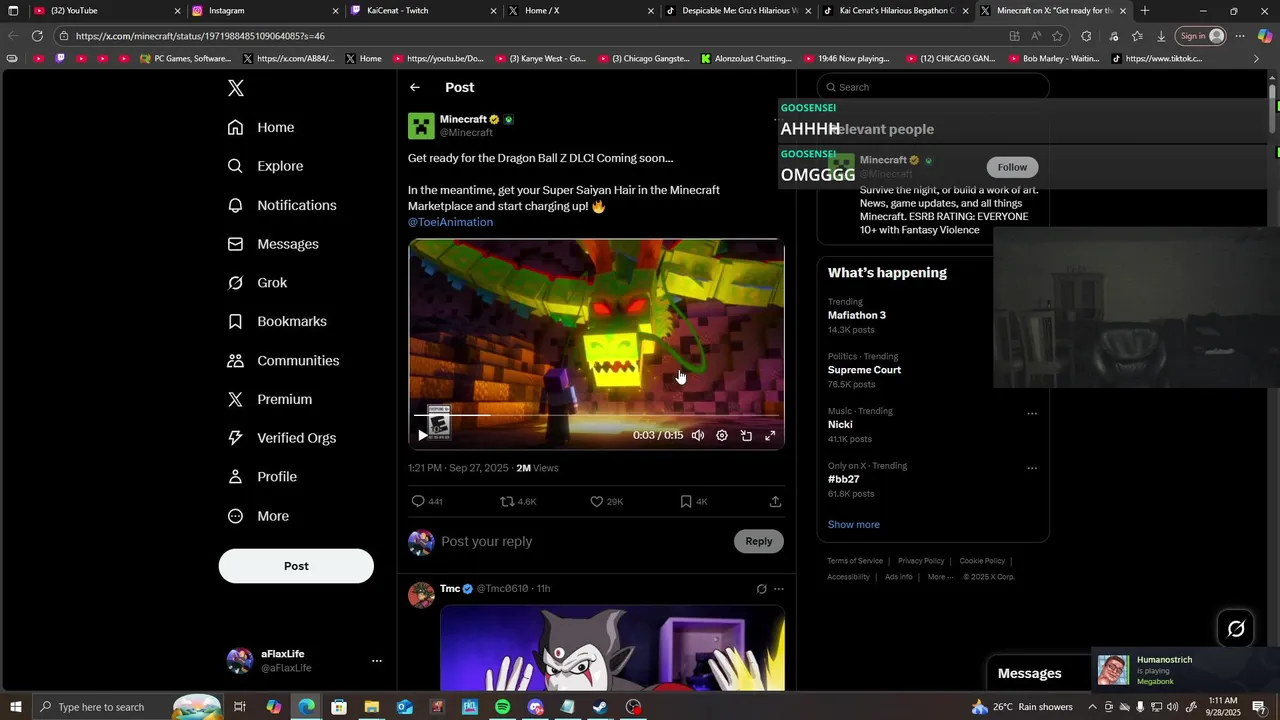The image size is (1280, 720).
Task: Click the Communities people icon
Action: (x=235, y=360)
